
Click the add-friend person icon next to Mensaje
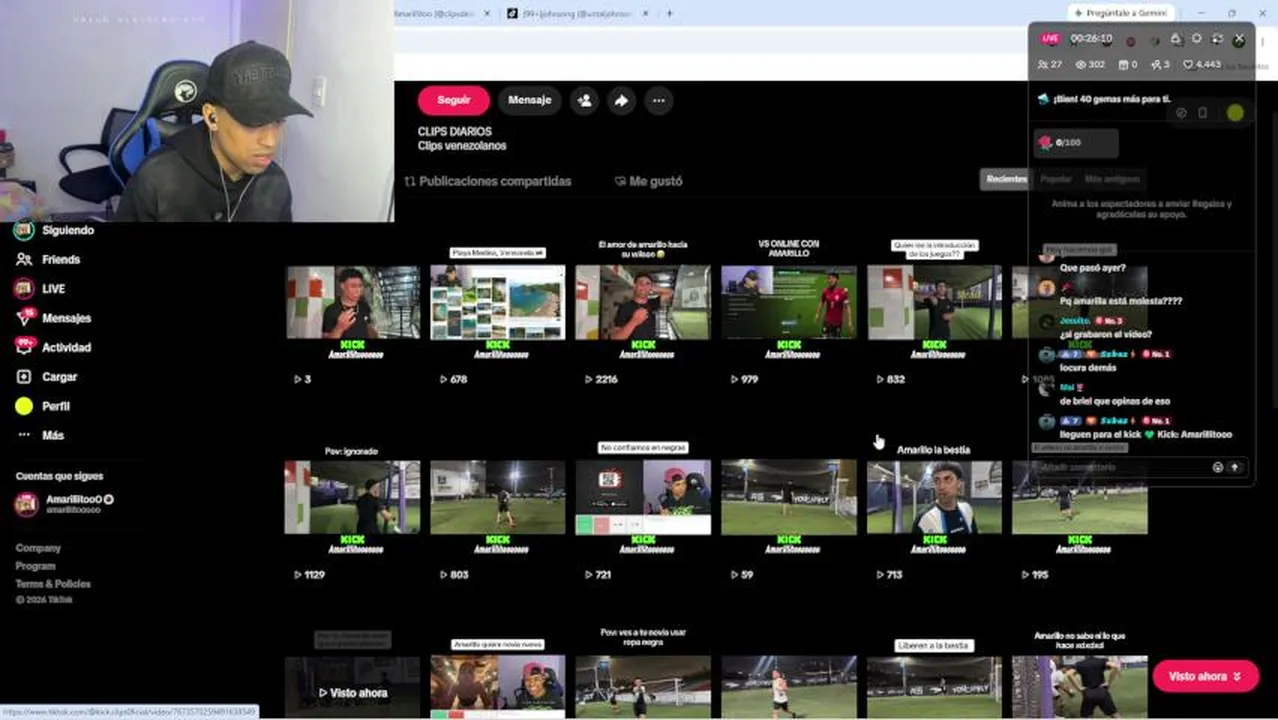584,100
